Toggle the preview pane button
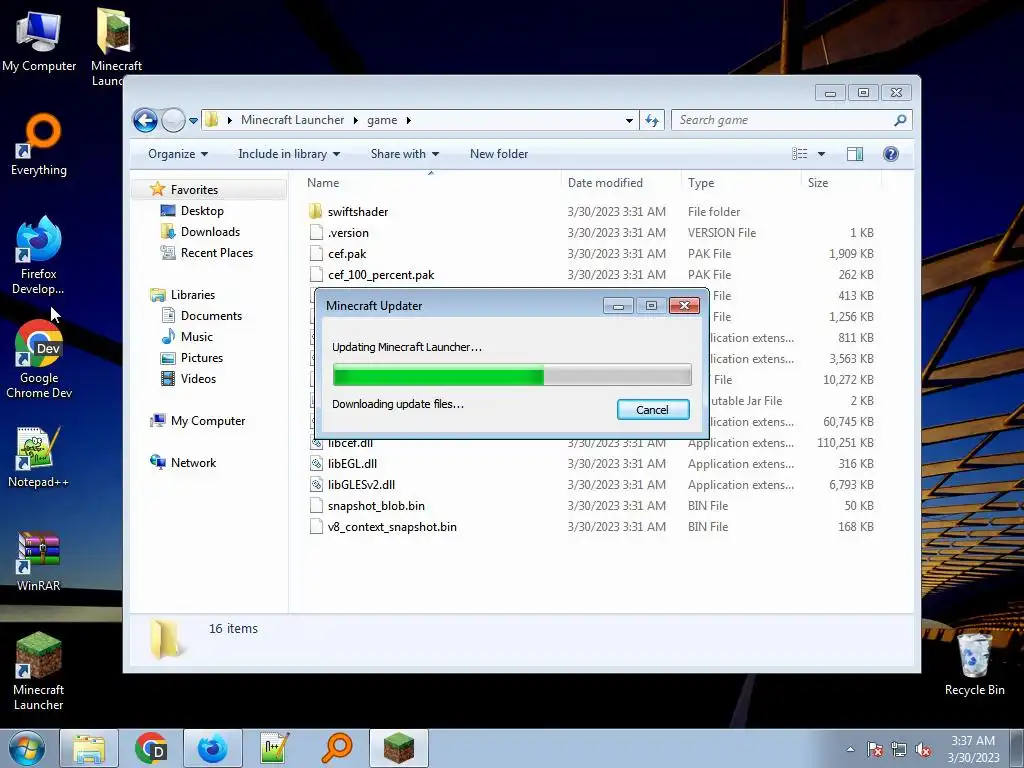This screenshot has height=768, width=1024. coord(854,154)
